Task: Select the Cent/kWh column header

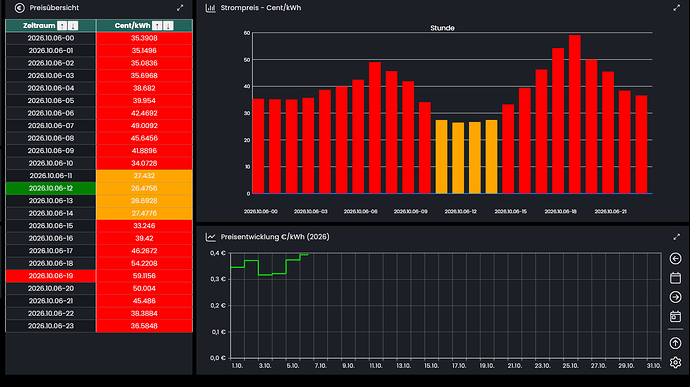Action: (x=144, y=26)
